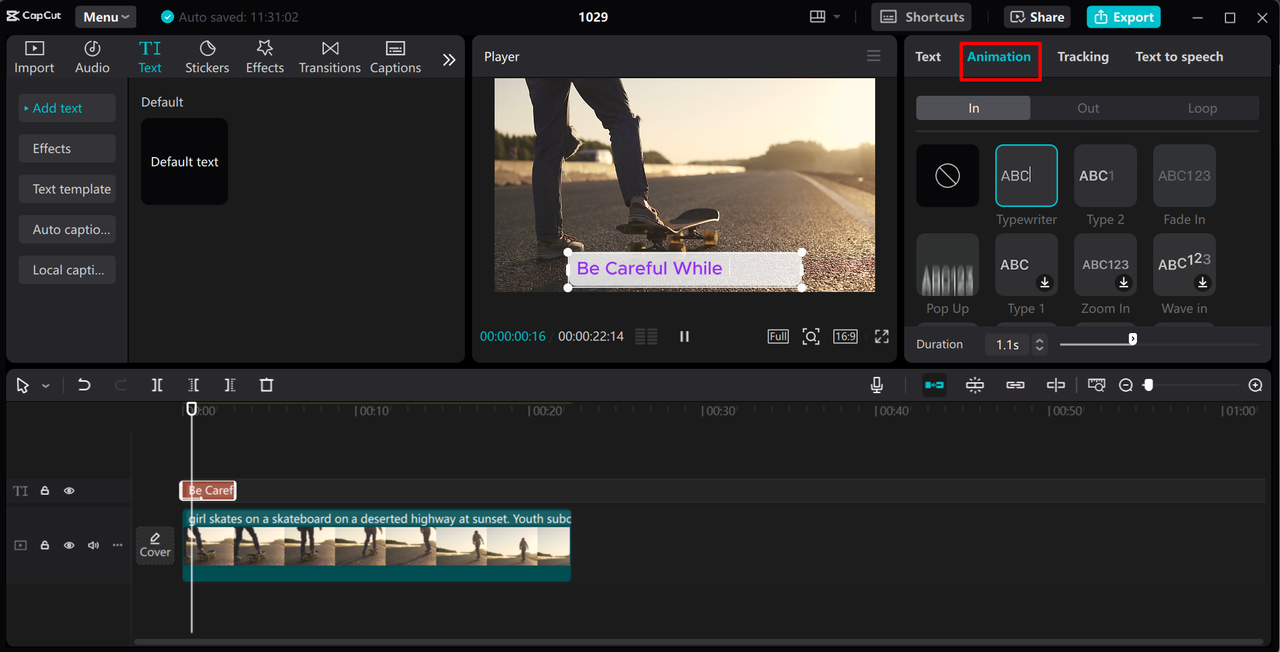This screenshot has height=652, width=1280.
Task: Switch to the Animation tab
Action: tap(999, 57)
